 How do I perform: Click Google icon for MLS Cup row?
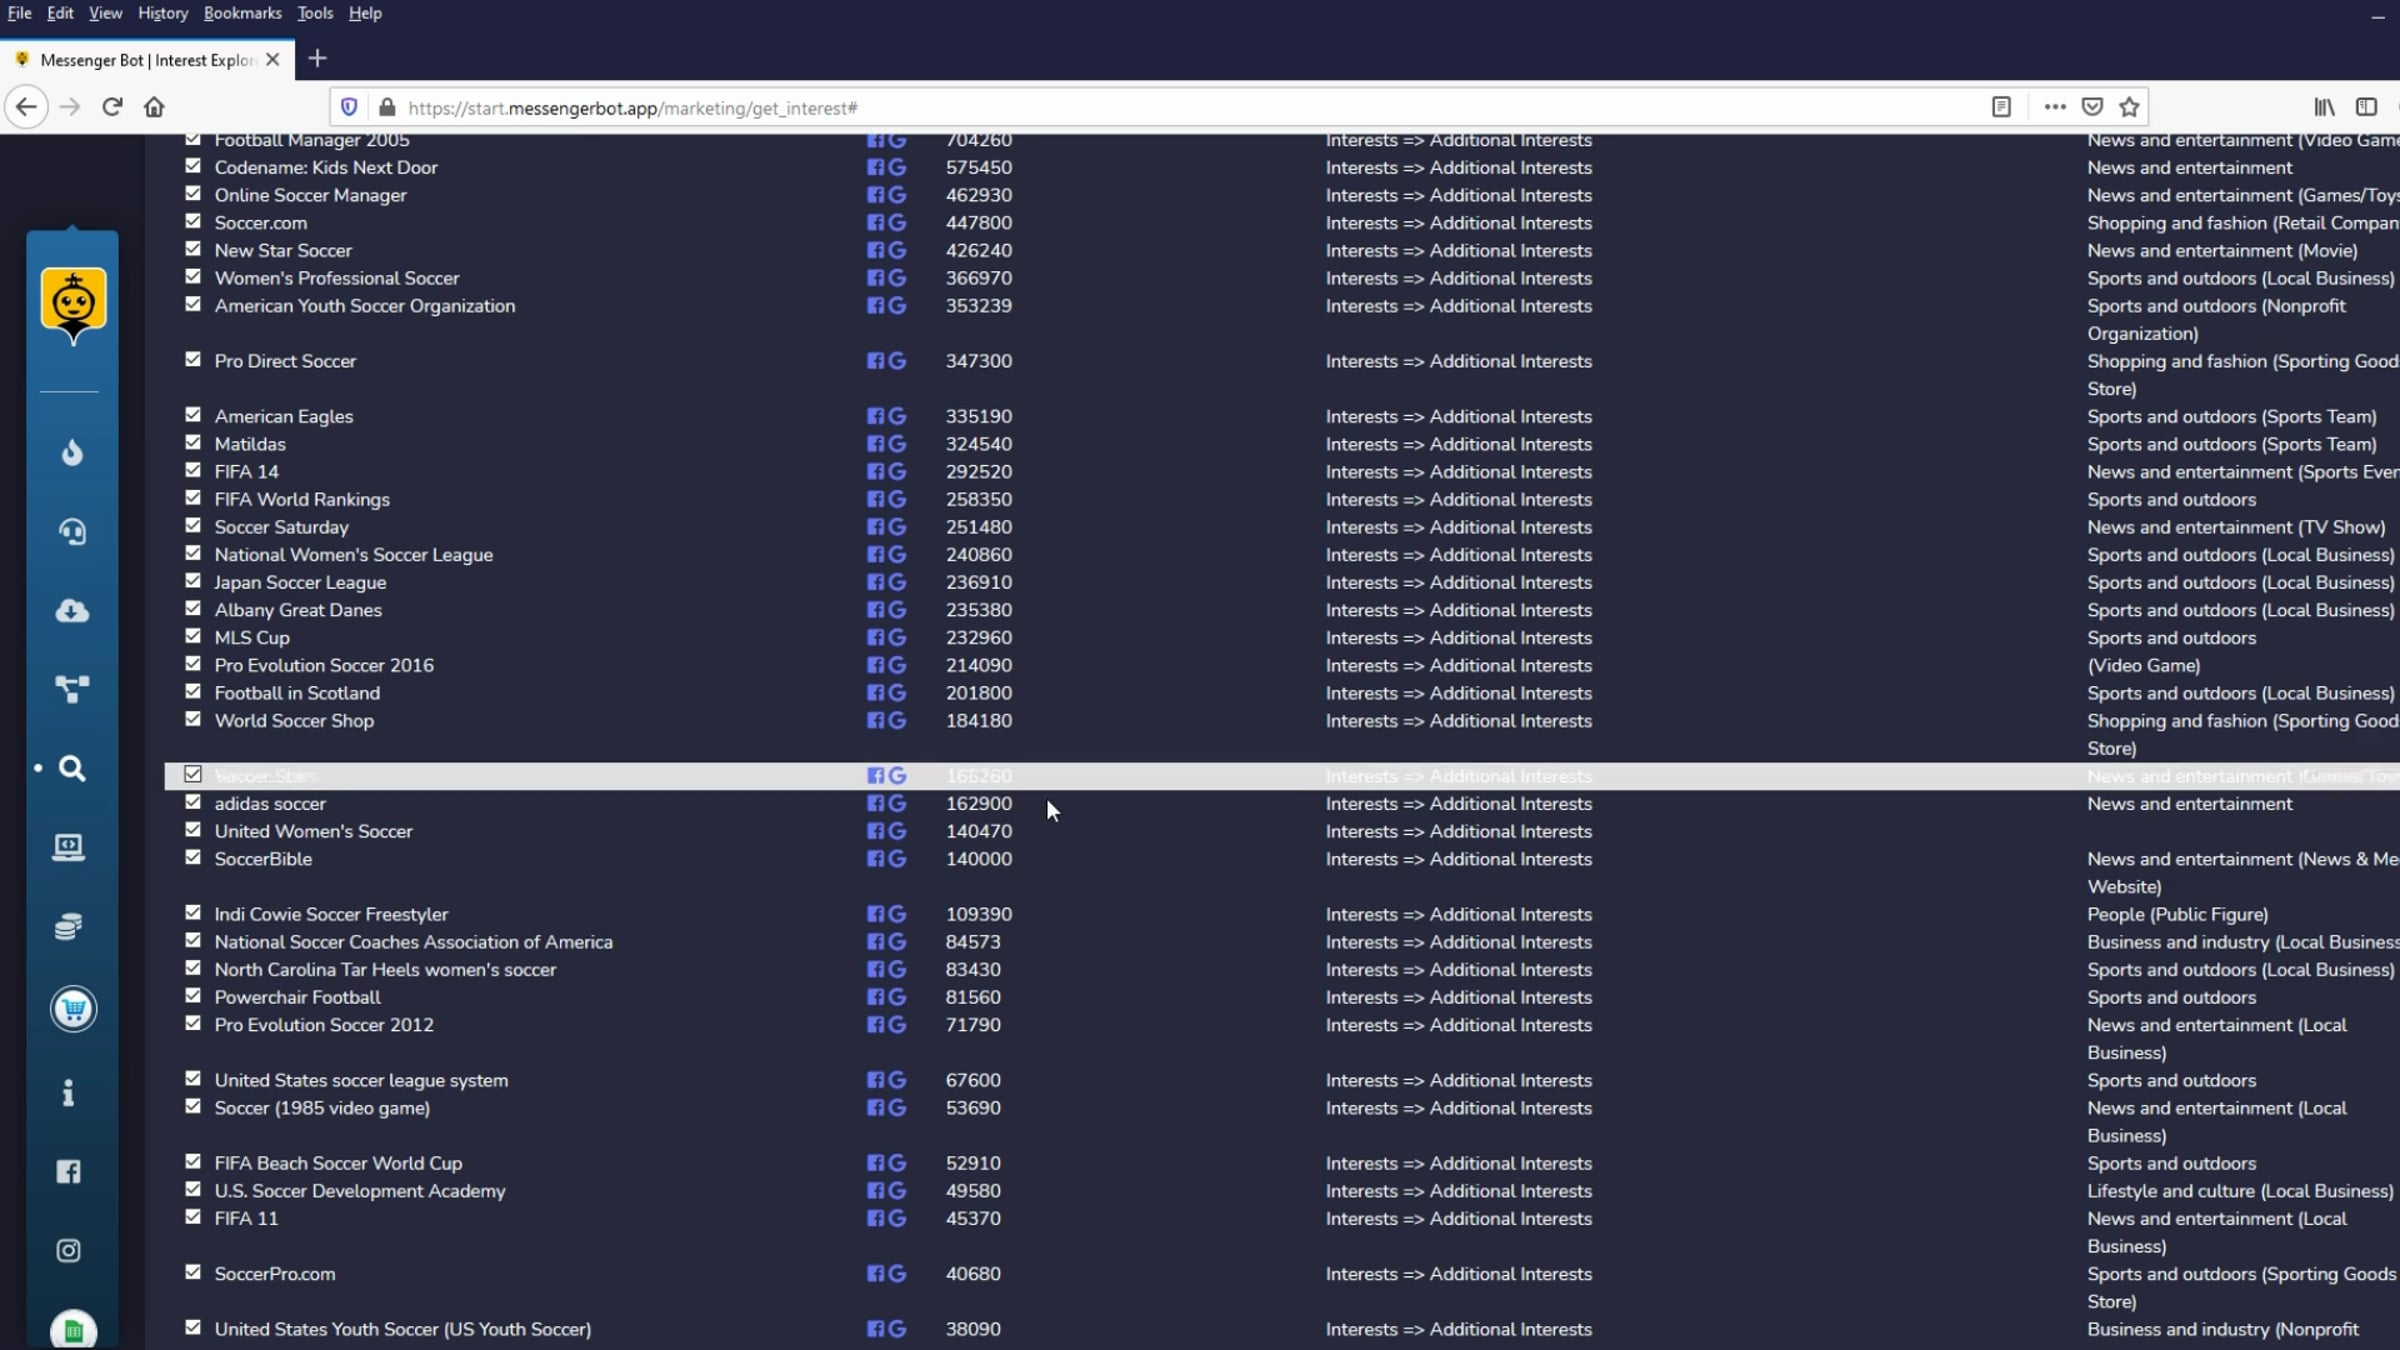coord(897,638)
